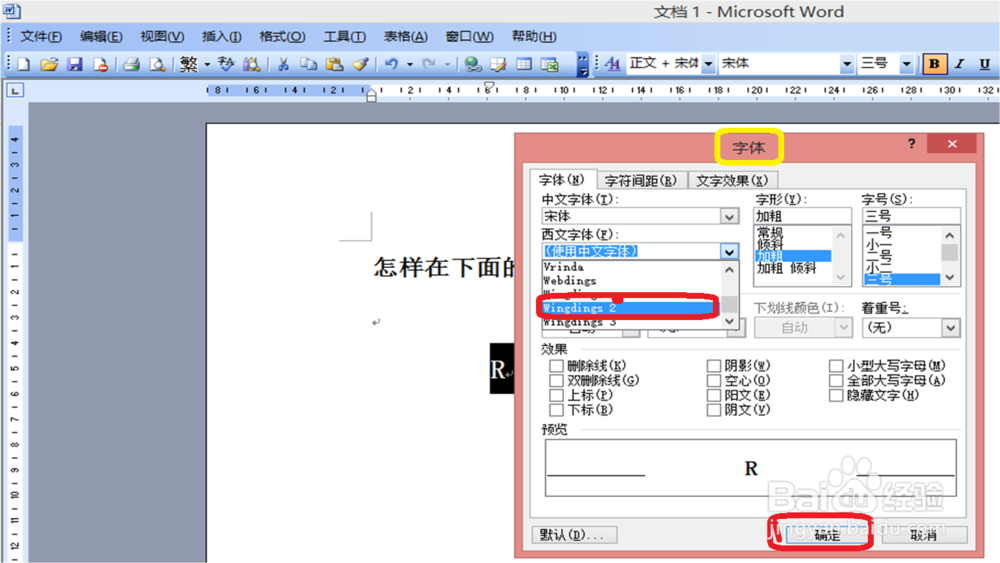Click the 默认 default button
This screenshot has width=1000, height=563.
[x=574, y=535]
